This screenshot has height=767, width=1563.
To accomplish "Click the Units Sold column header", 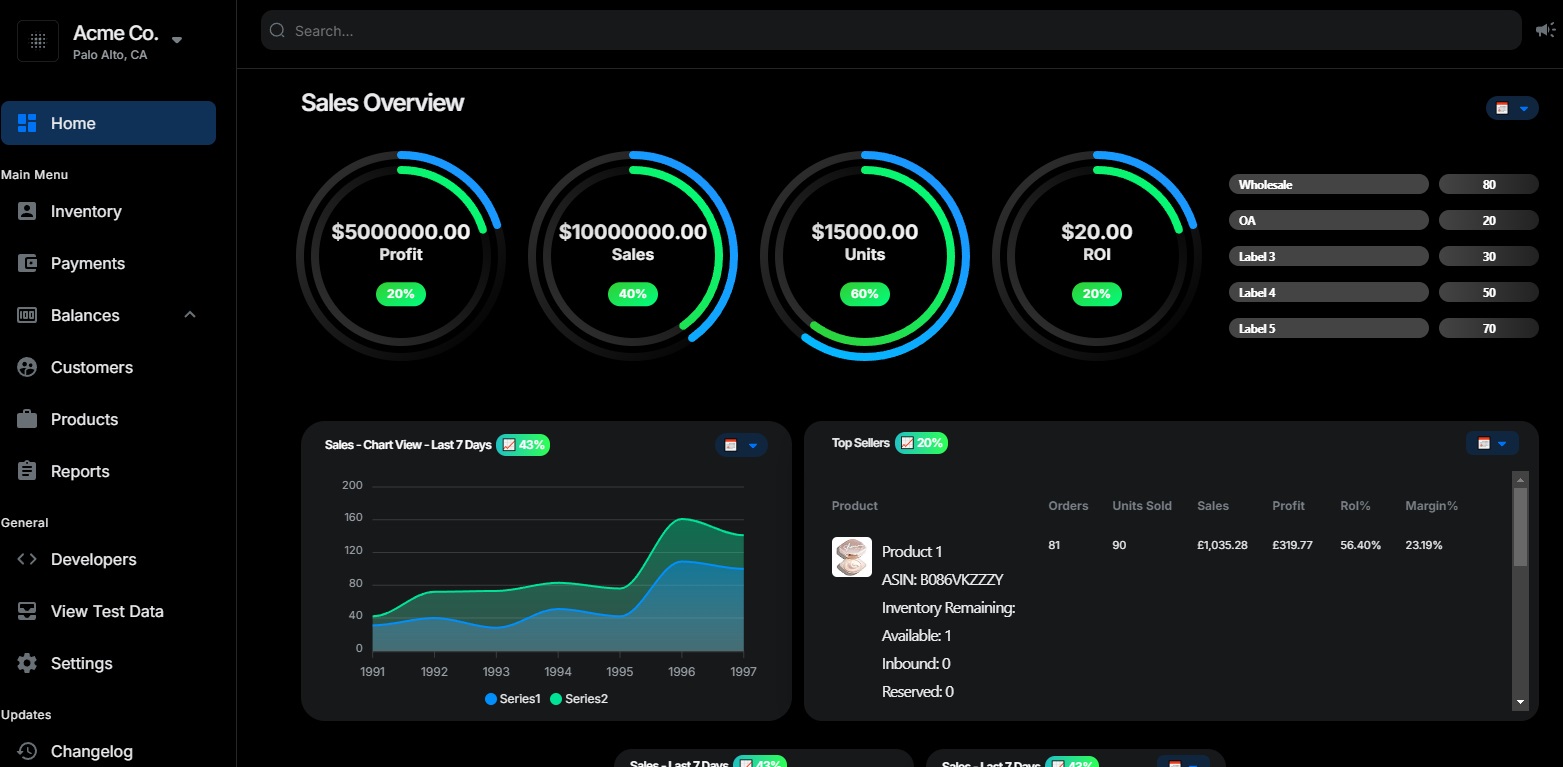I will click(1142, 506).
